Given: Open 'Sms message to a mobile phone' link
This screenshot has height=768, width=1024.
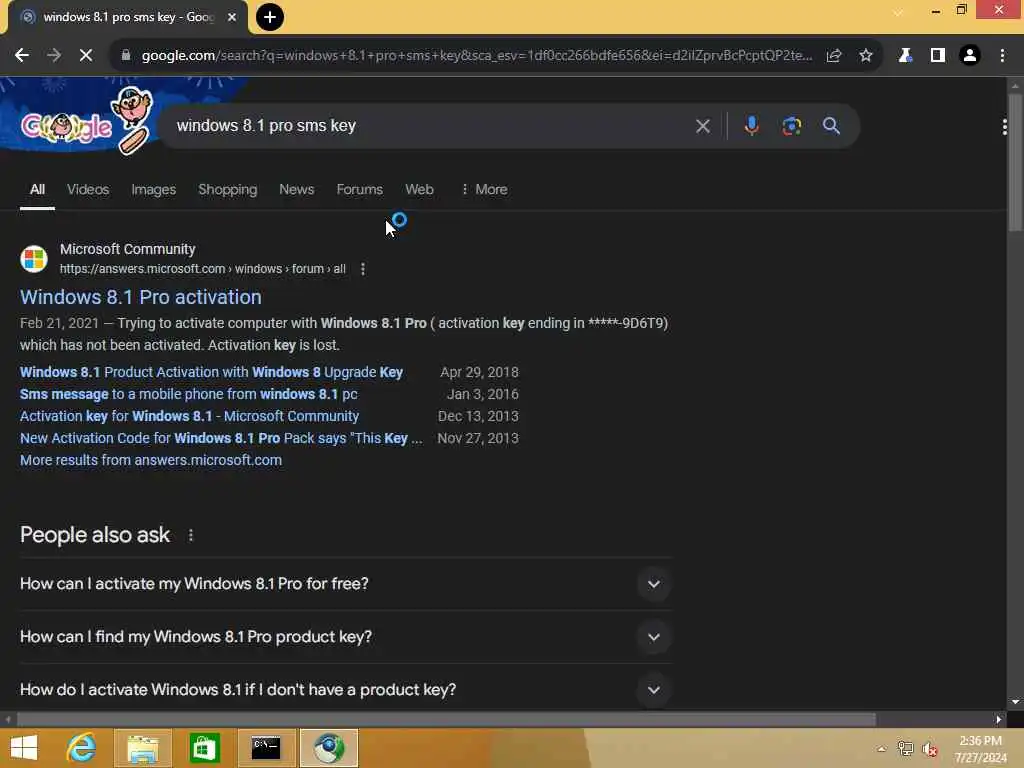Looking at the screenshot, I should click(189, 394).
